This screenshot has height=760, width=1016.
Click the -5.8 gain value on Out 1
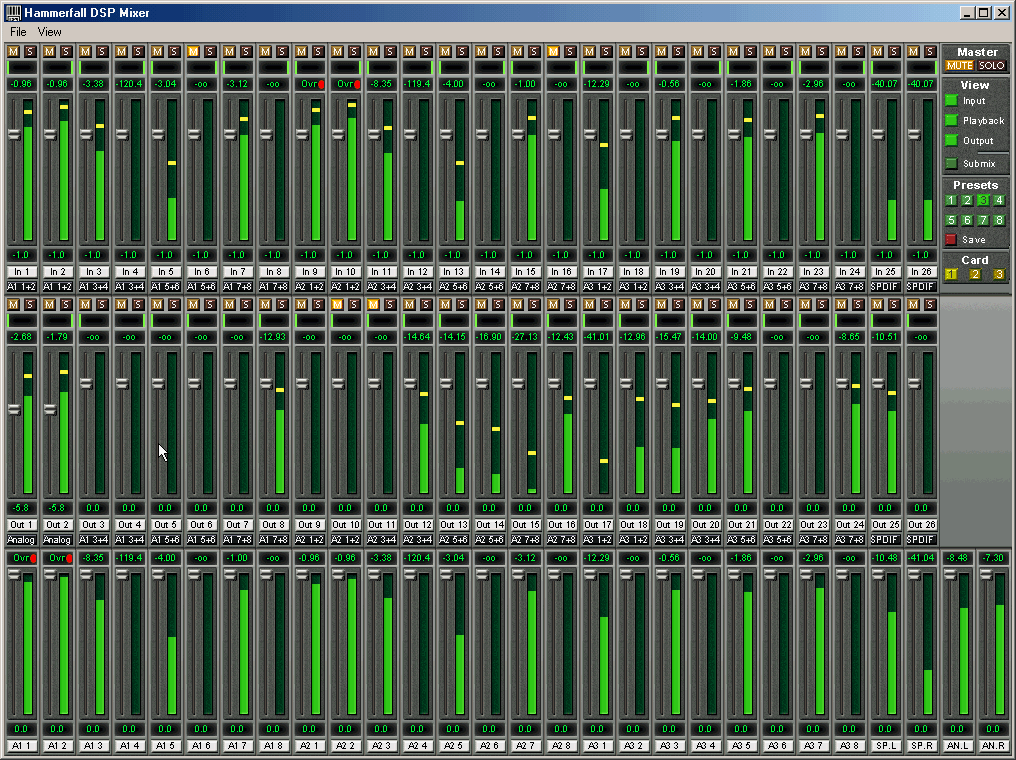click(x=21, y=508)
